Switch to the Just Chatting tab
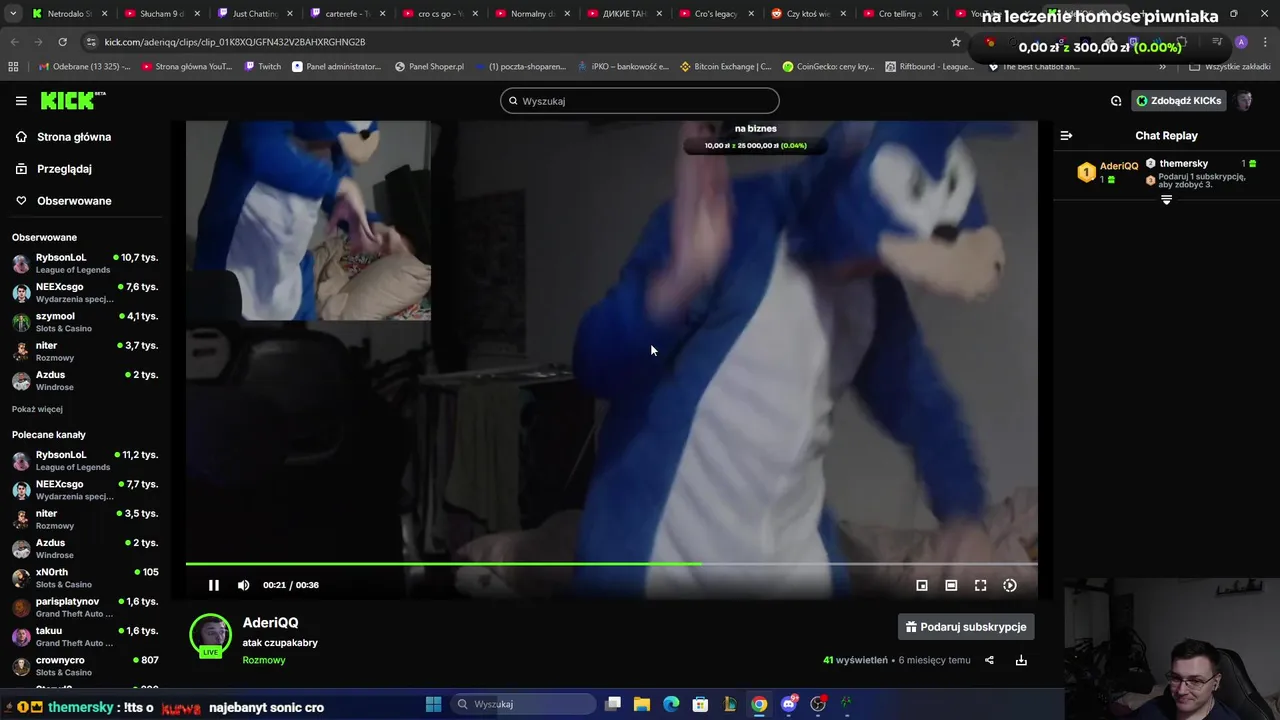Viewport: 1280px width, 720px height. [254, 14]
